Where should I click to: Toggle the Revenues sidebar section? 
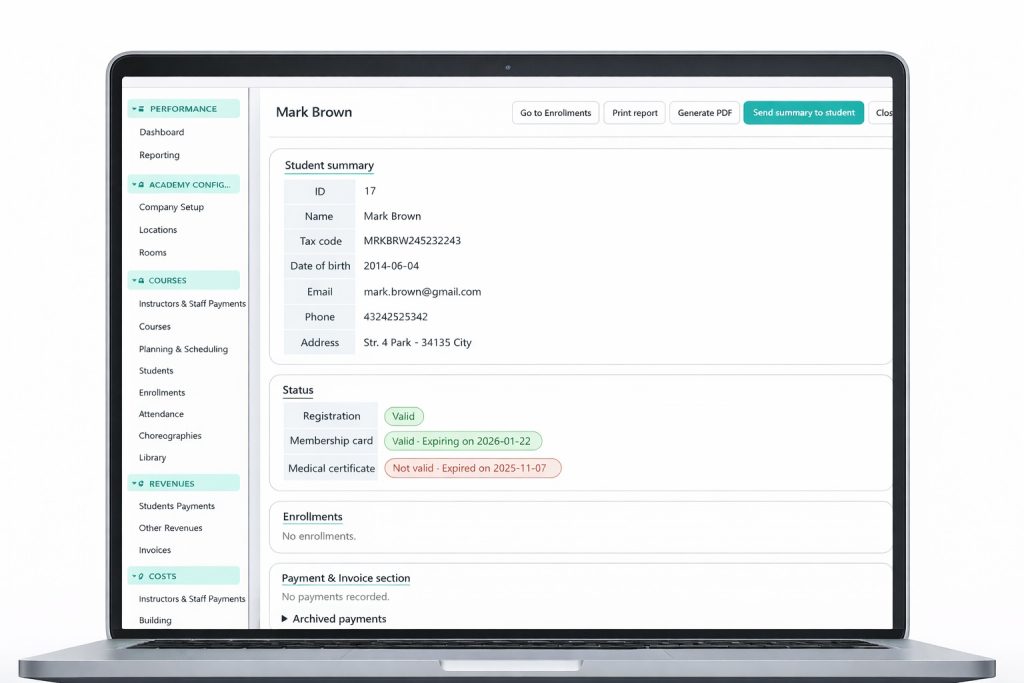tap(183, 484)
